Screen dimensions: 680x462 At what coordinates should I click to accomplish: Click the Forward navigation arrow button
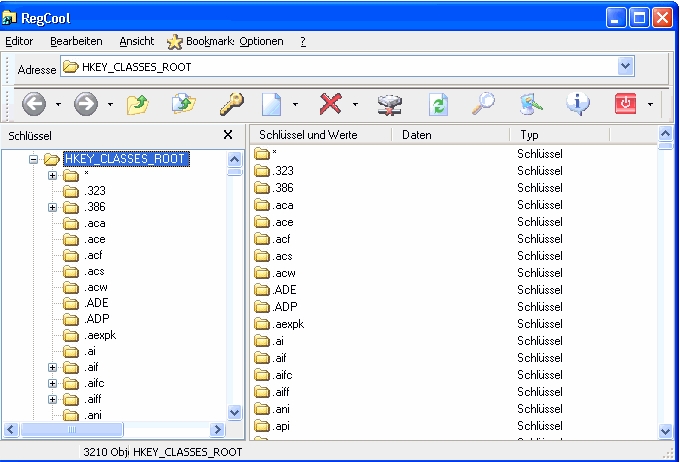[x=86, y=103]
